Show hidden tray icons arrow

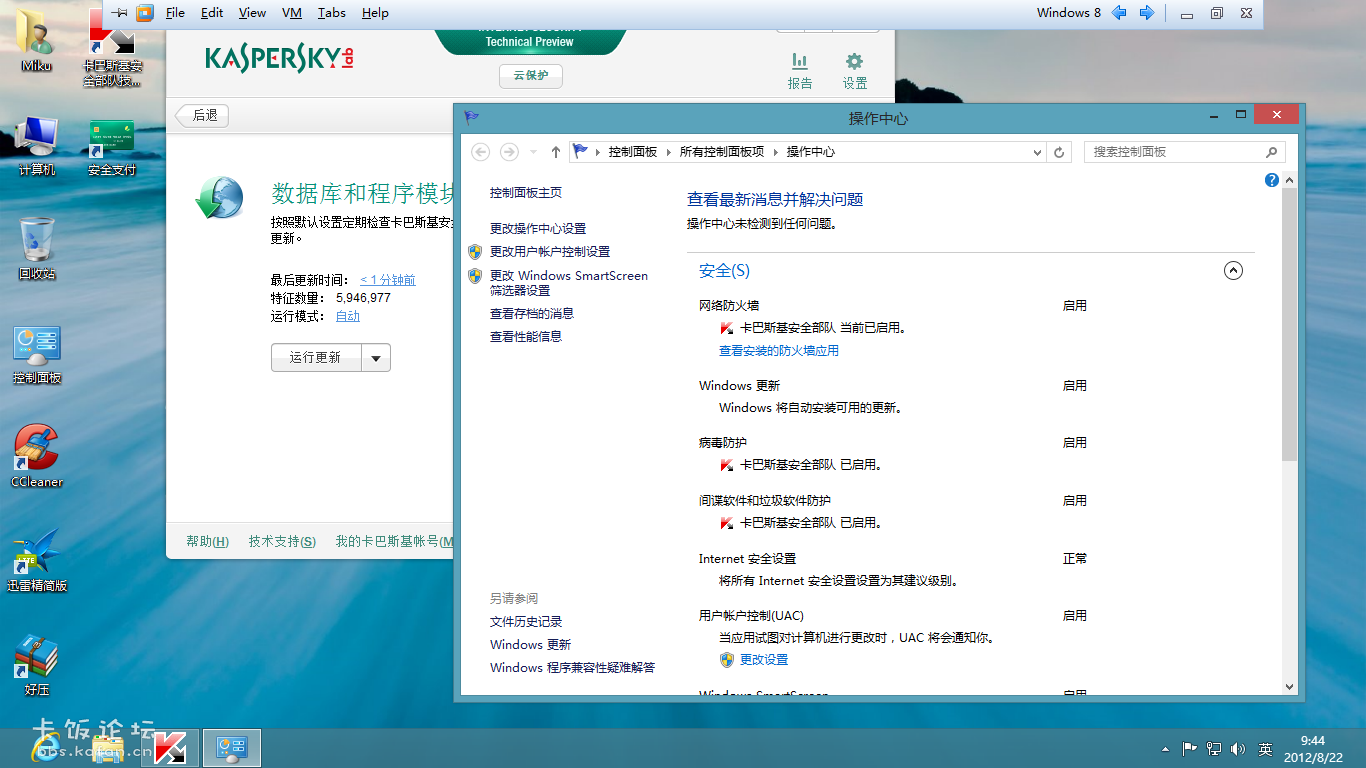tap(1165, 748)
